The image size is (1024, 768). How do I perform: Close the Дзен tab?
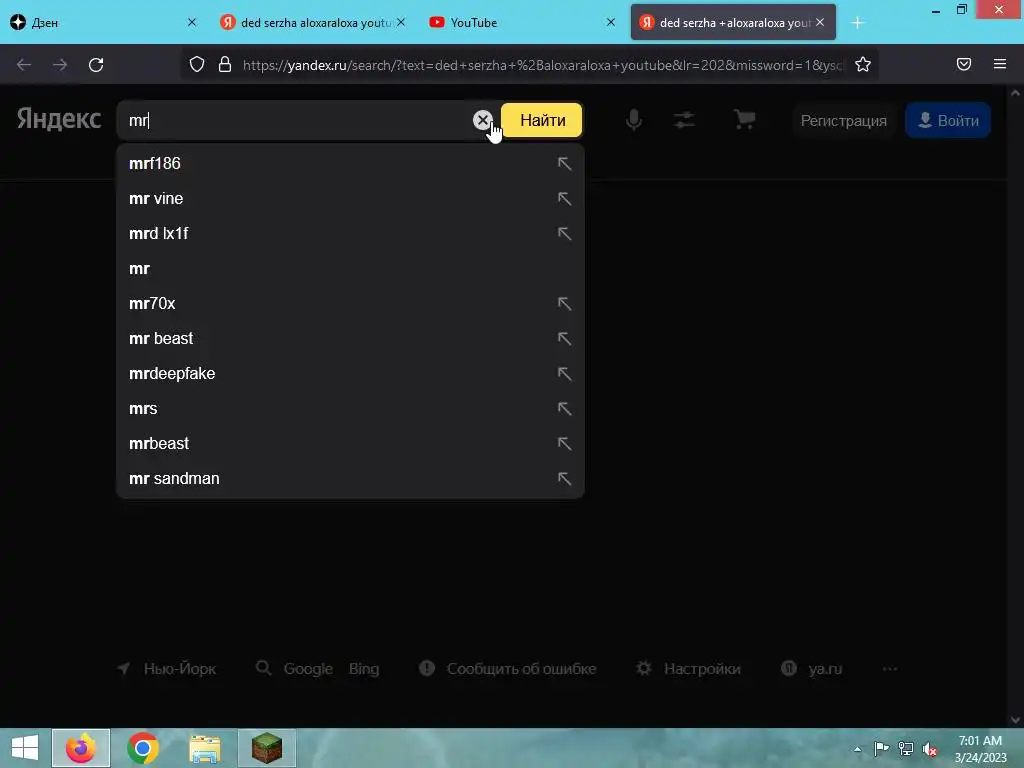191,22
